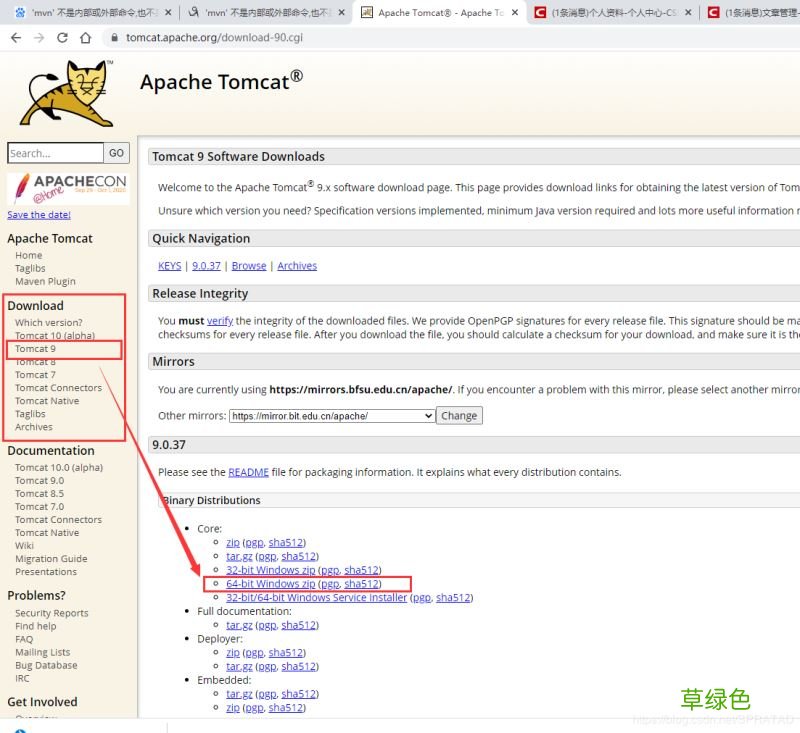Click the ApacheCon feather banner
This screenshot has width=800, height=733.
[68, 188]
